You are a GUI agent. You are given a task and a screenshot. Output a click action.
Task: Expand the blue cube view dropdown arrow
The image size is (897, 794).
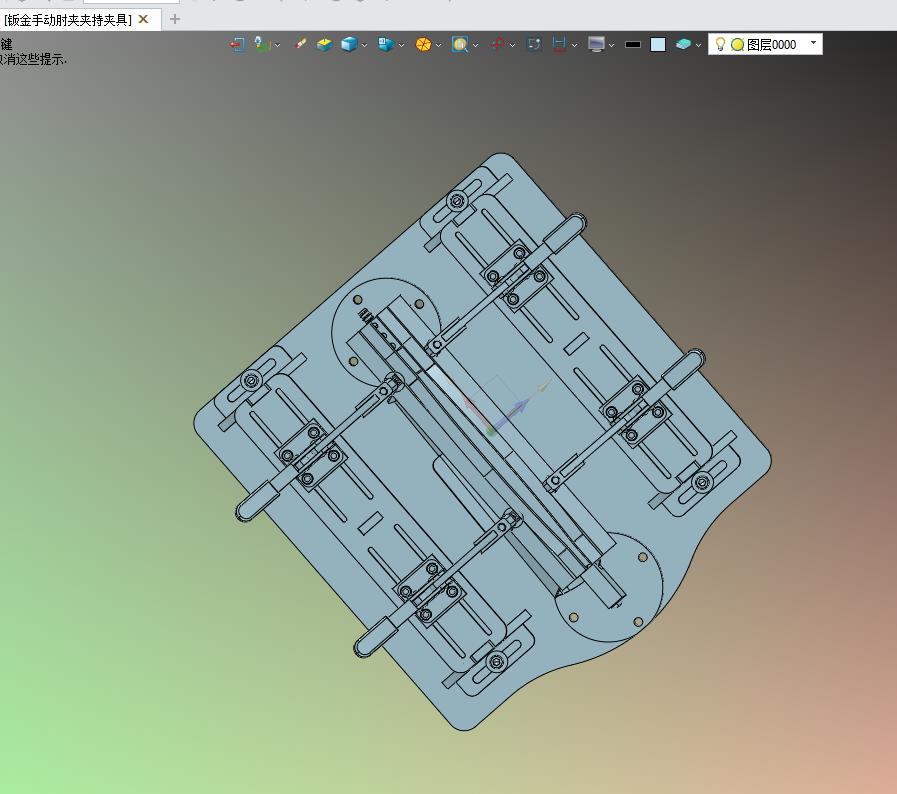pos(364,45)
